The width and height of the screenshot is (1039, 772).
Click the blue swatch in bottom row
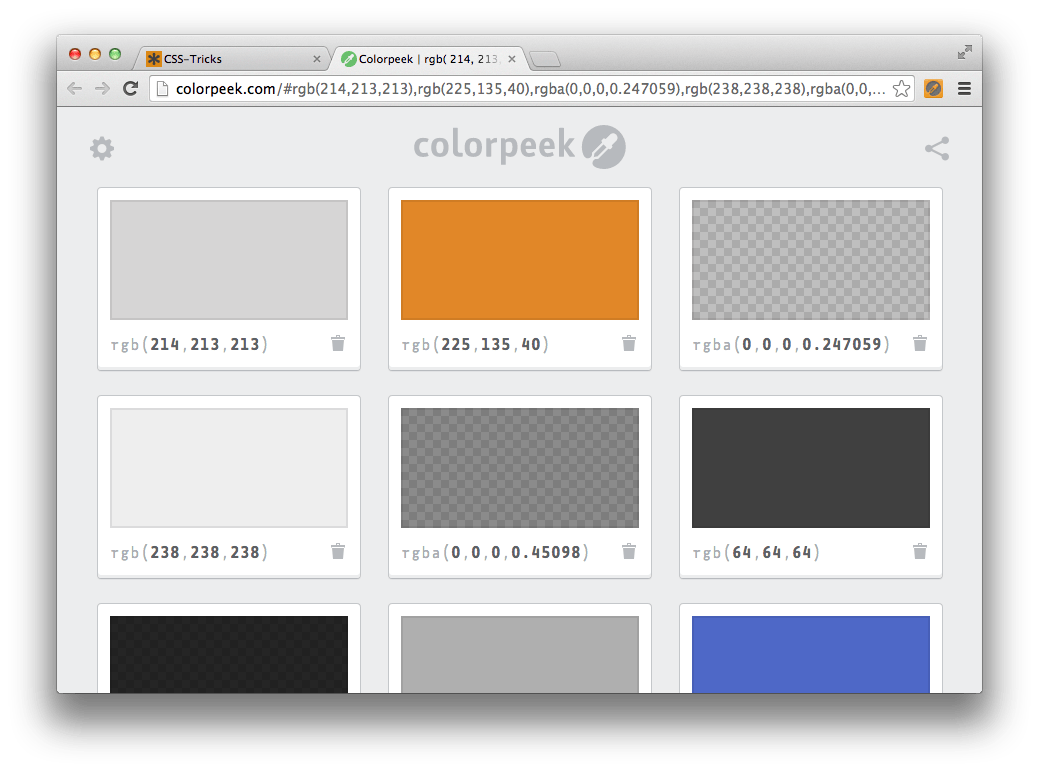pos(810,655)
